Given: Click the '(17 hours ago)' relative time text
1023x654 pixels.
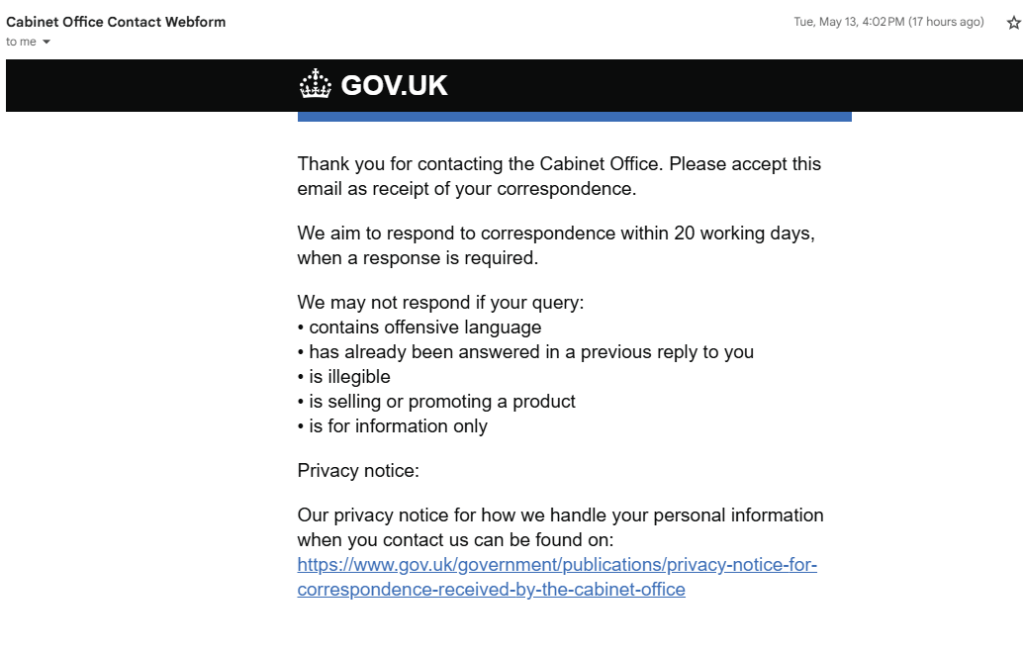Looking at the screenshot, I should click(946, 23).
